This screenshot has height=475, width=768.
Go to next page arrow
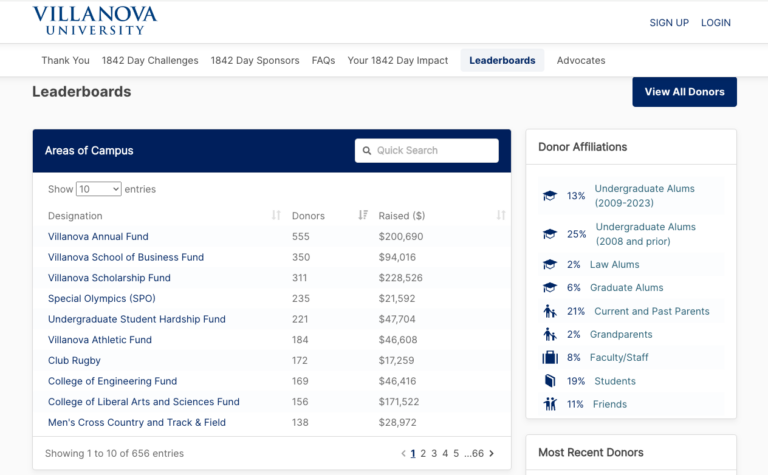click(492, 453)
